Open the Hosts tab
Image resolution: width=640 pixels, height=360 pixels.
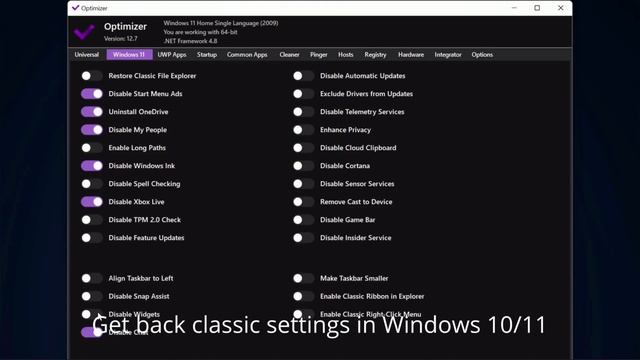(x=346, y=55)
